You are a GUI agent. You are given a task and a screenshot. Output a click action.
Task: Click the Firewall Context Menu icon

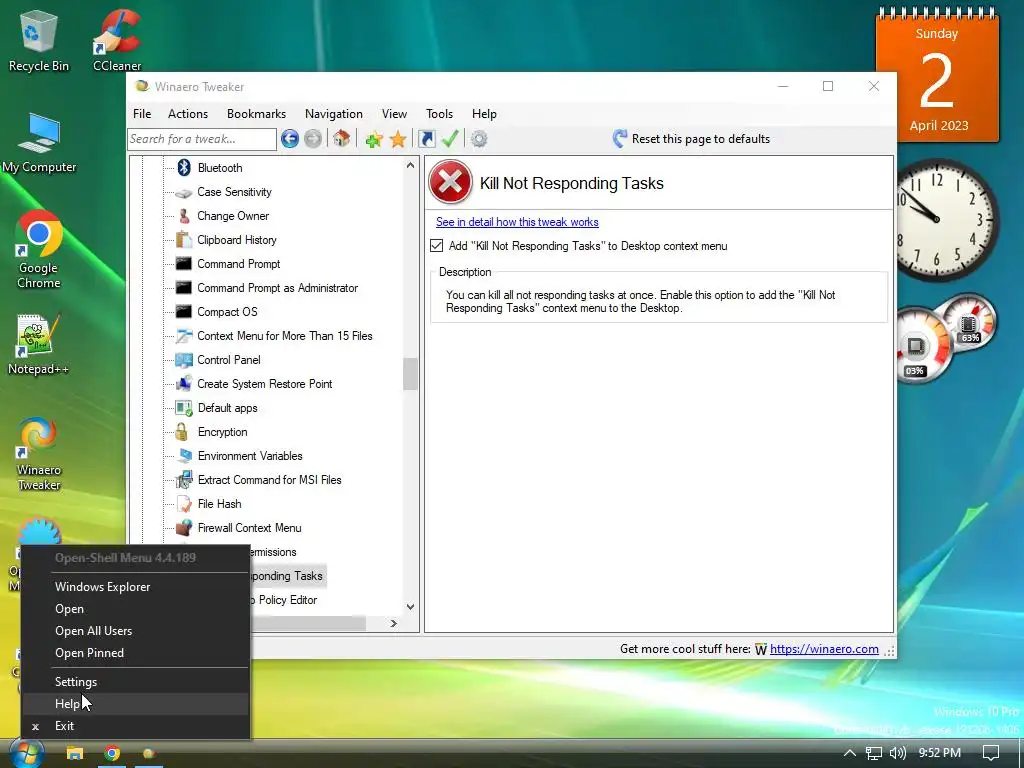184,528
